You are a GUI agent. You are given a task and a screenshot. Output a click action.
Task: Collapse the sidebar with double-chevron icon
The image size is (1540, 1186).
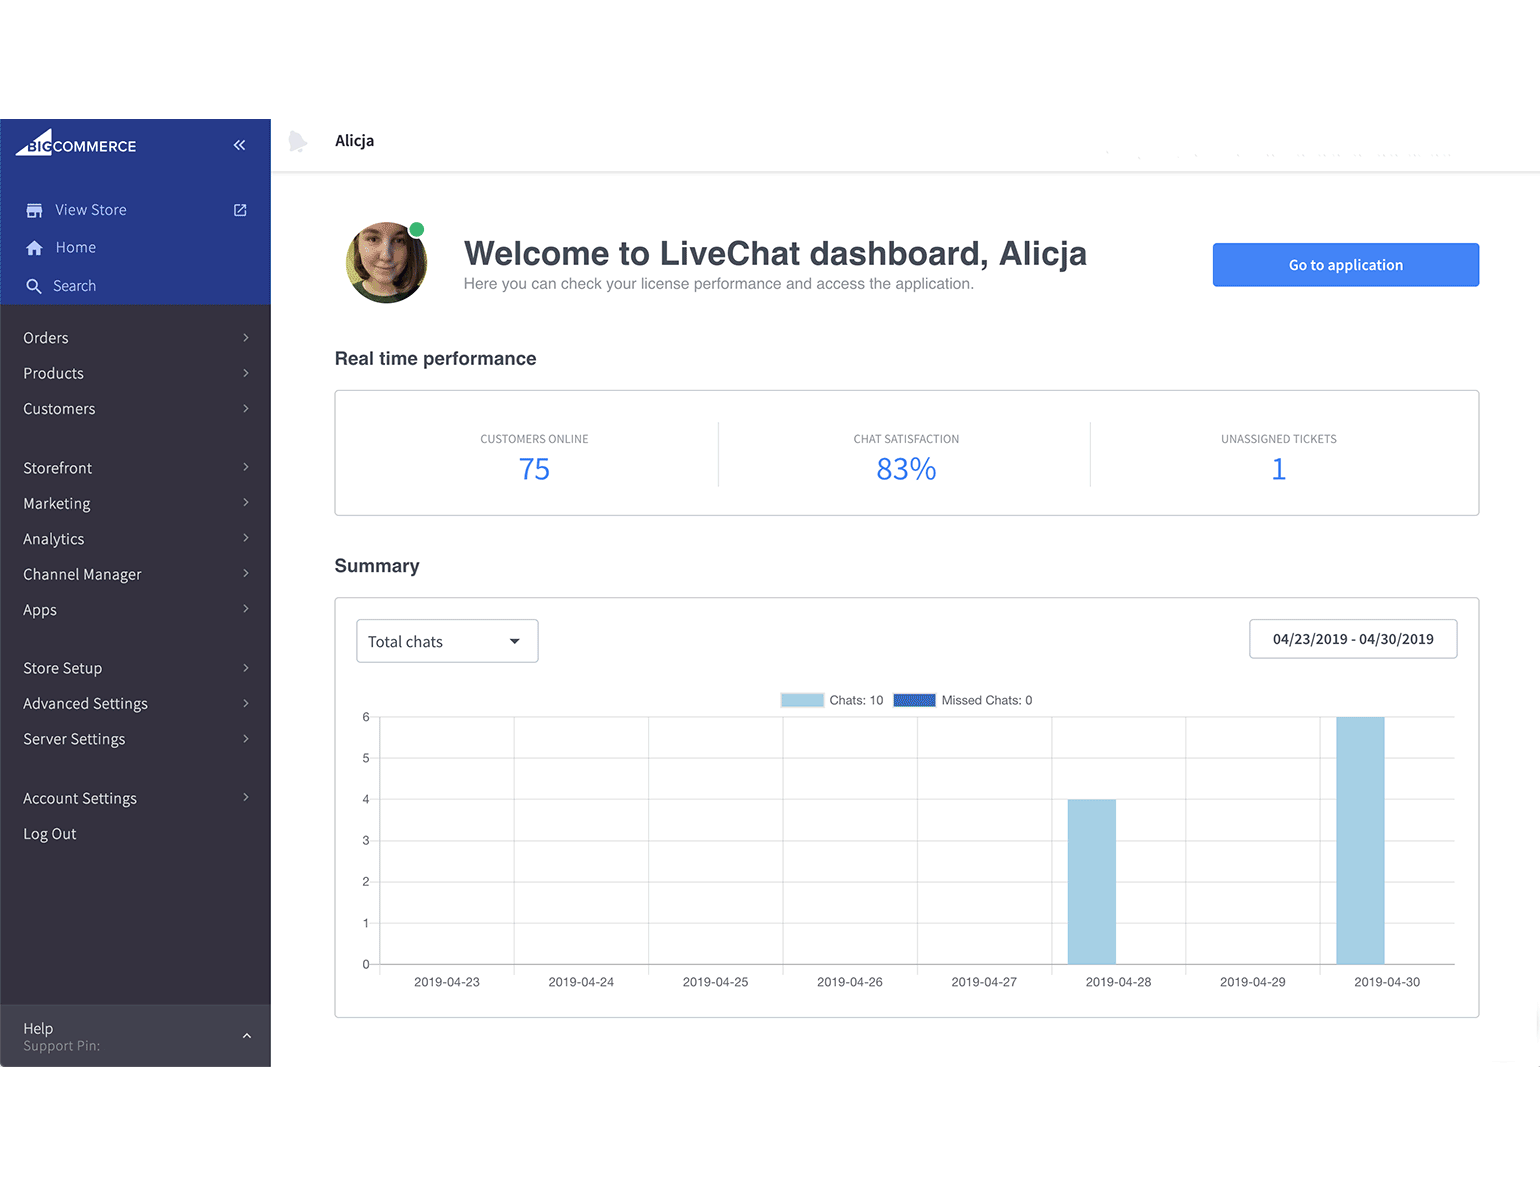pyautogui.click(x=240, y=145)
